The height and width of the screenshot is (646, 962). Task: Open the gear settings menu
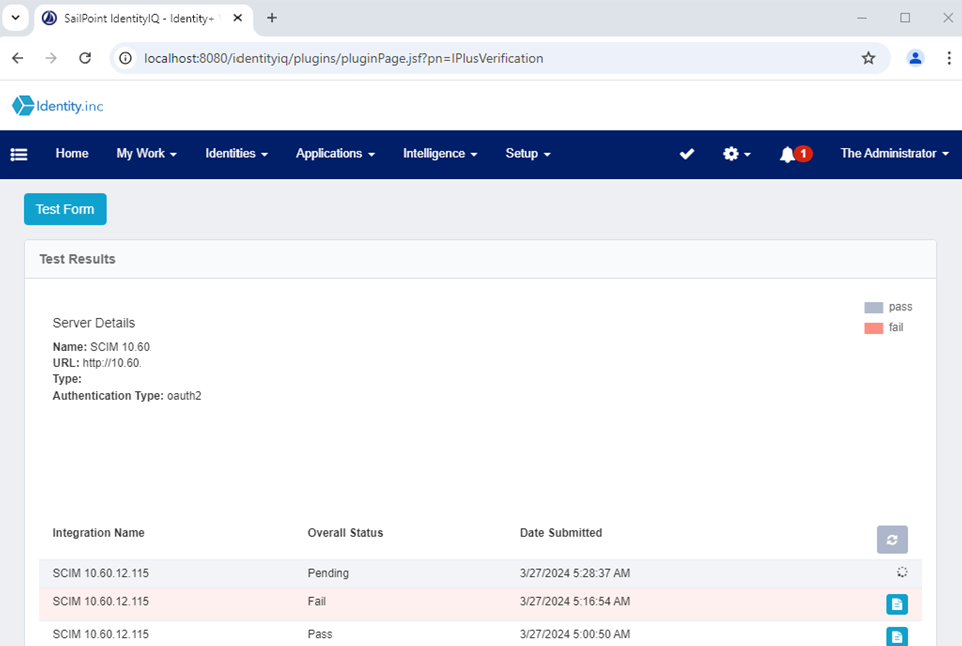(x=736, y=154)
